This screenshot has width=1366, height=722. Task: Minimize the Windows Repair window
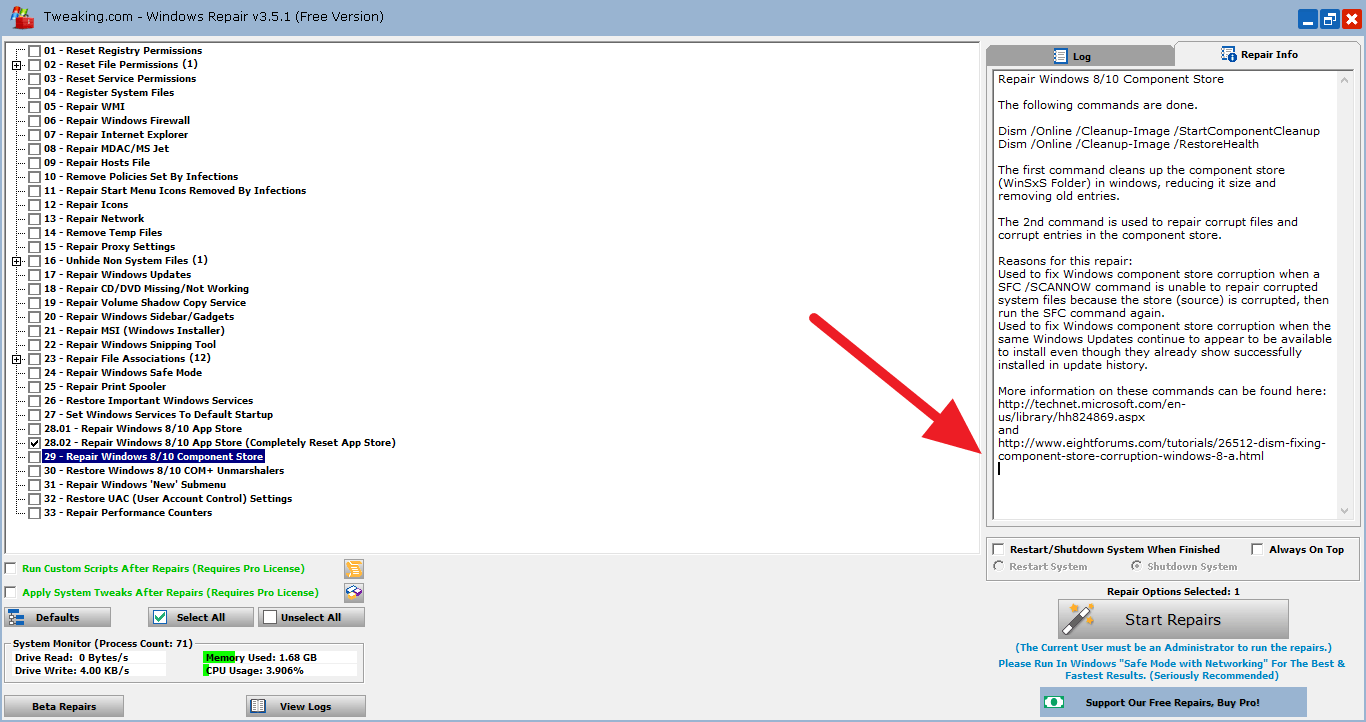[x=1308, y=19]
